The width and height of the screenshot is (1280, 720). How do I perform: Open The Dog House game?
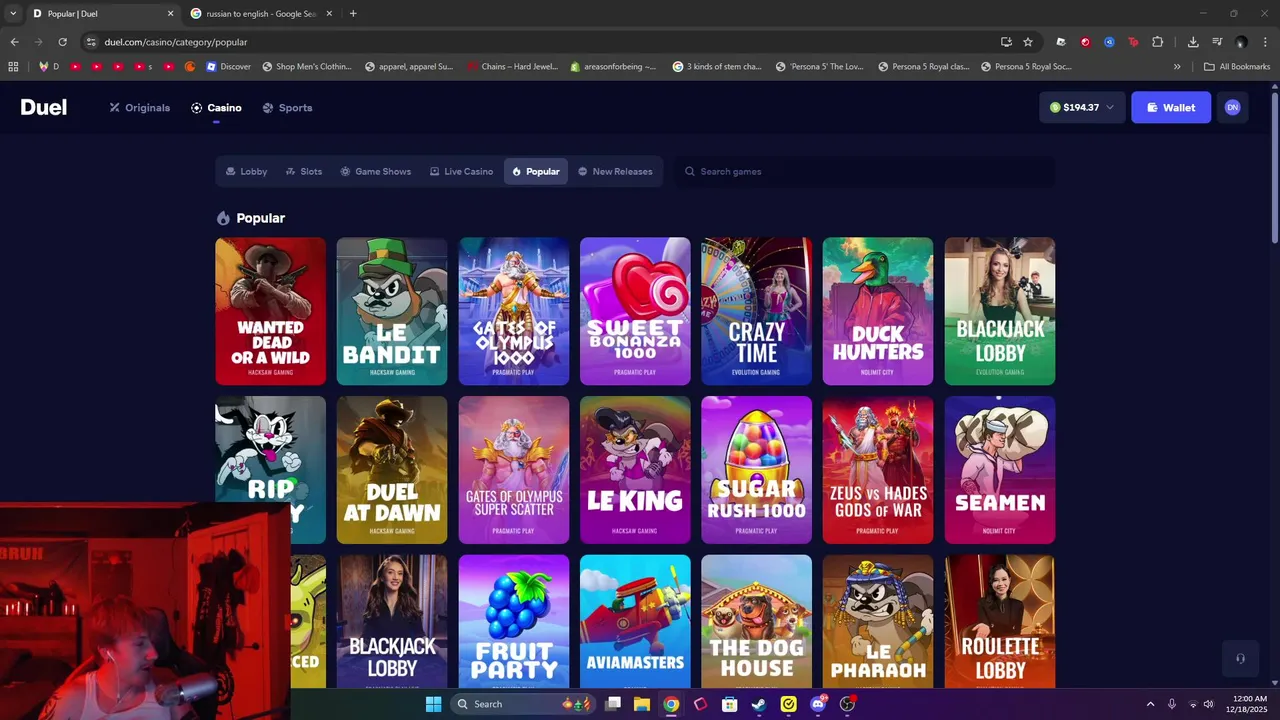757,621
